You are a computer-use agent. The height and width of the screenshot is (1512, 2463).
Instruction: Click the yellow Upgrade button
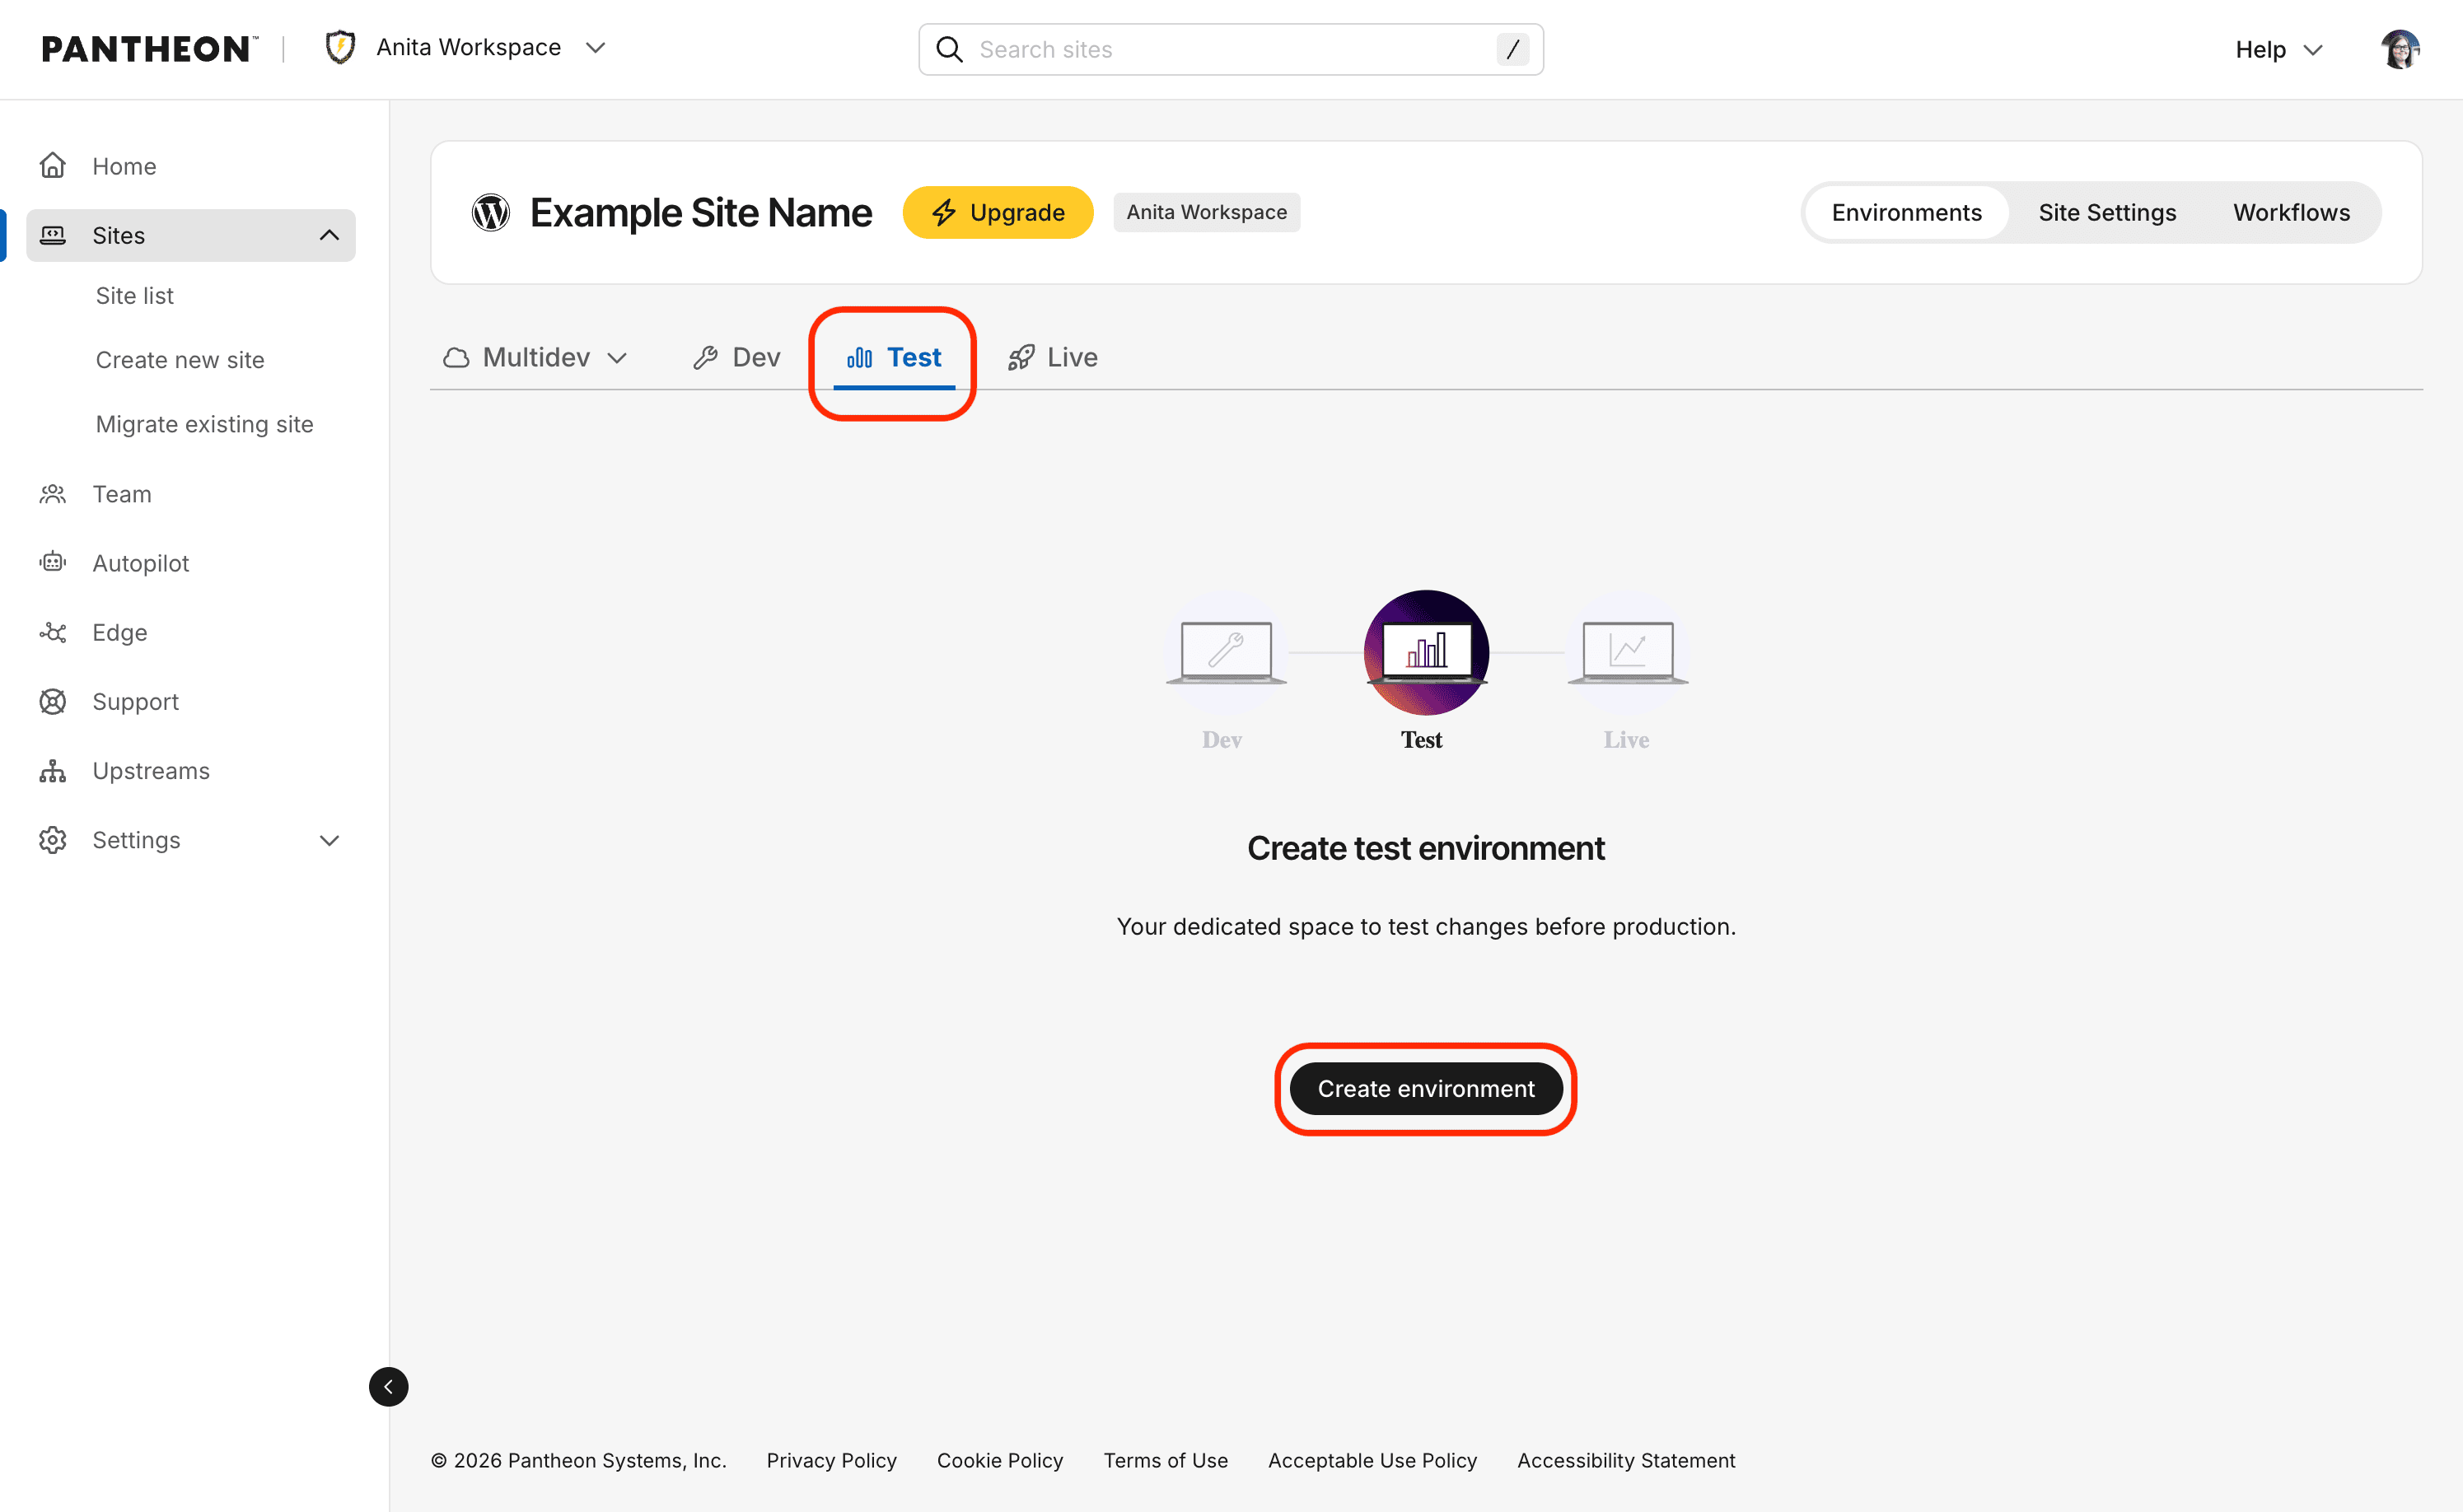pyautogui.click(x=998, y=212)
